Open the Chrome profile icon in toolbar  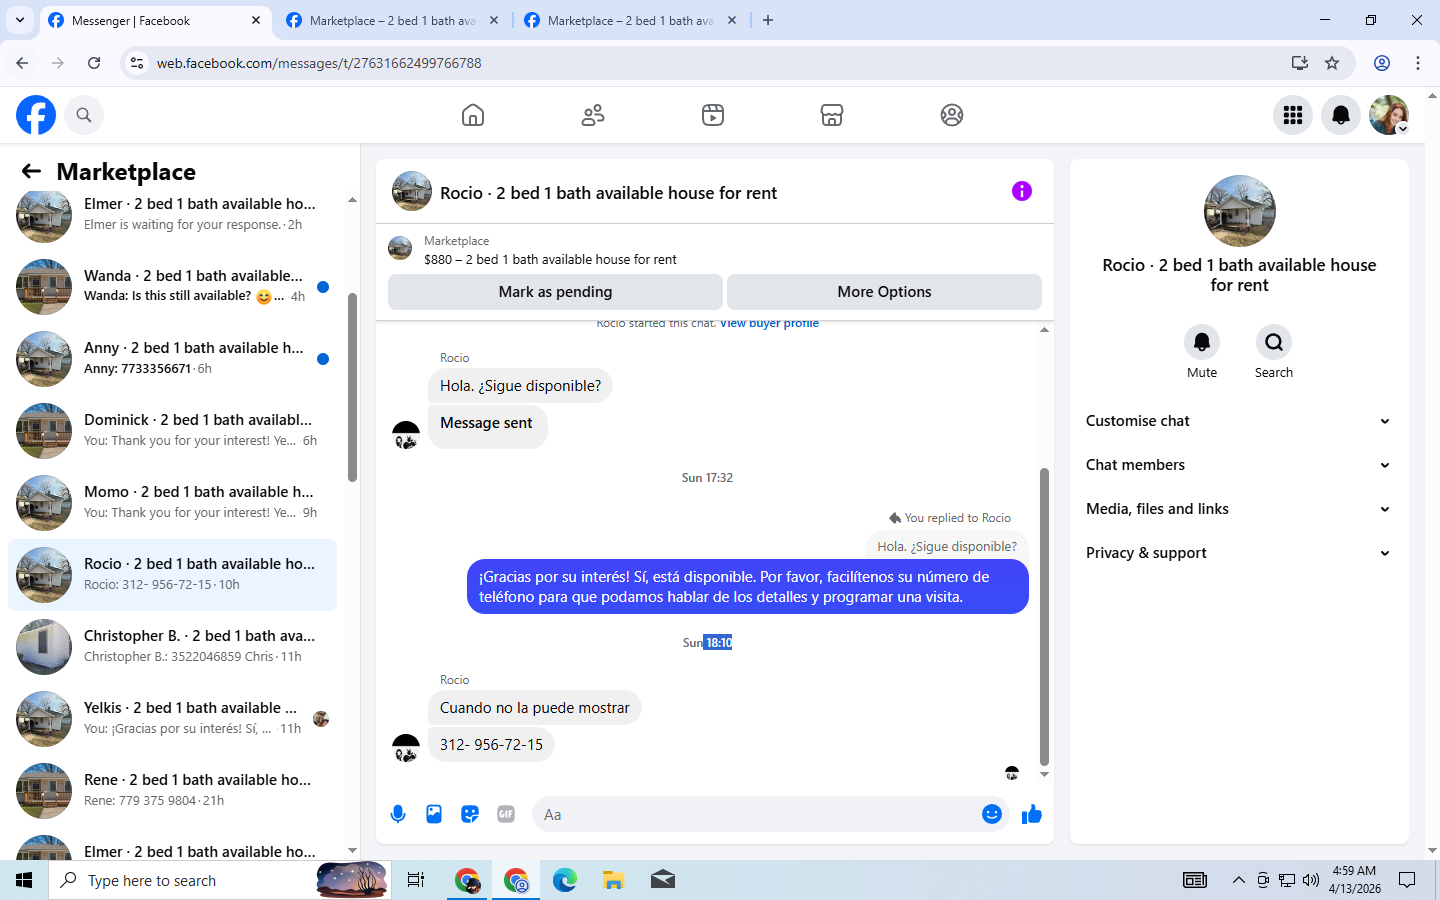point(1382,63)
